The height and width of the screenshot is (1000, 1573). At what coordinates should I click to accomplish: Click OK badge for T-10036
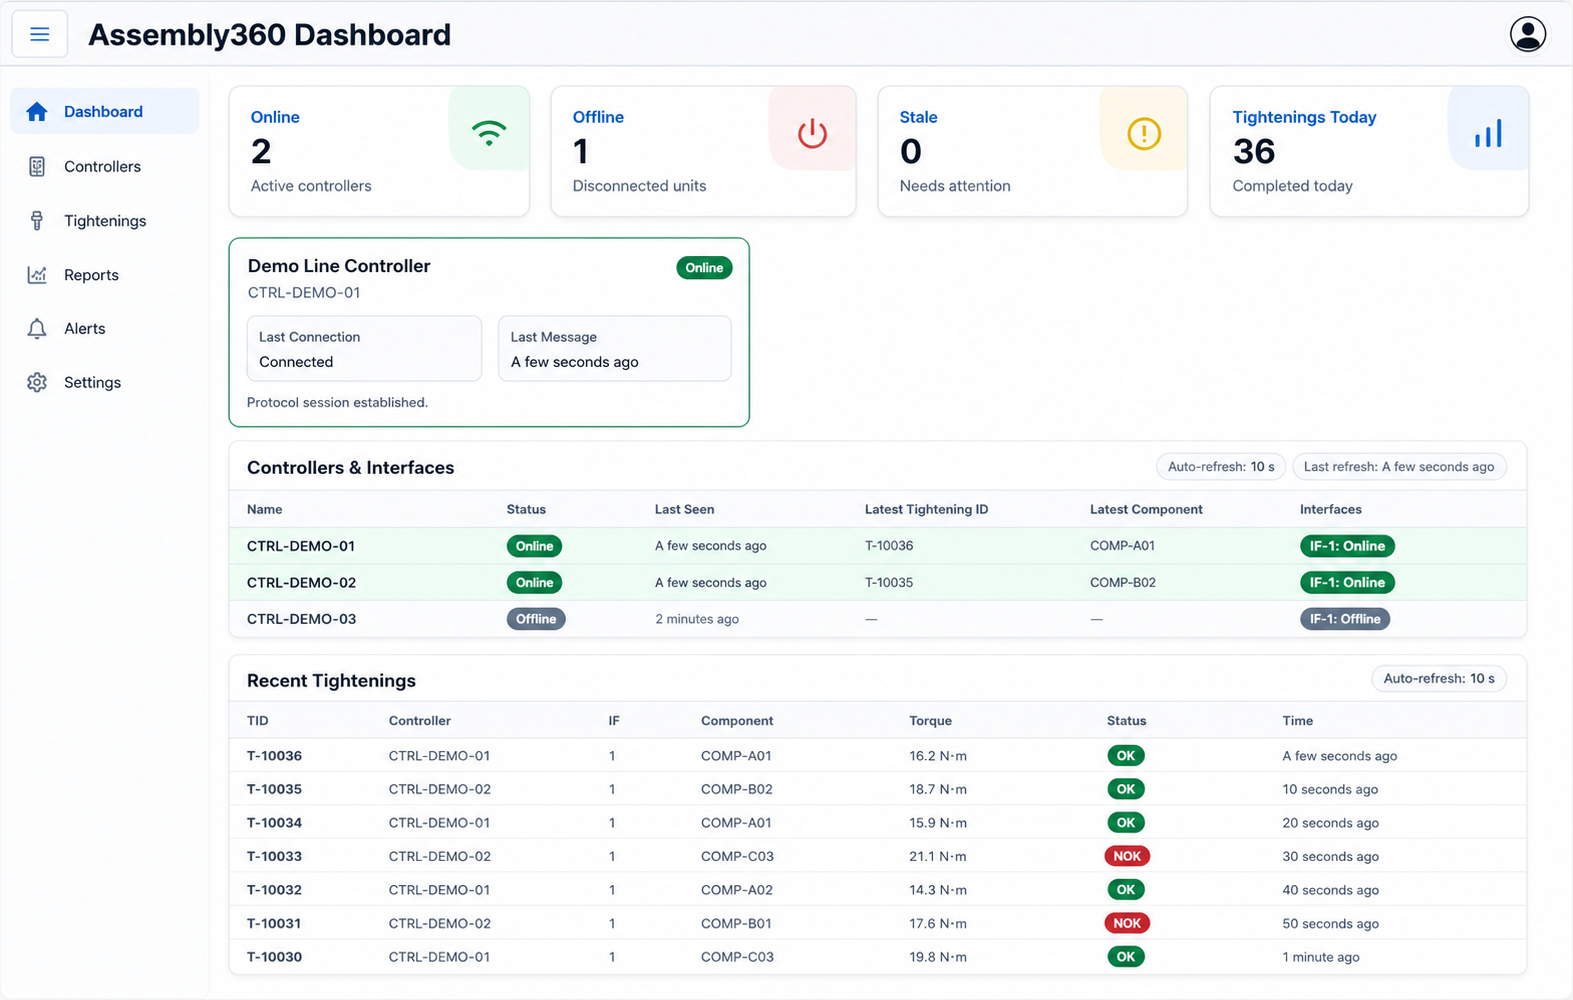(1126, 756)
